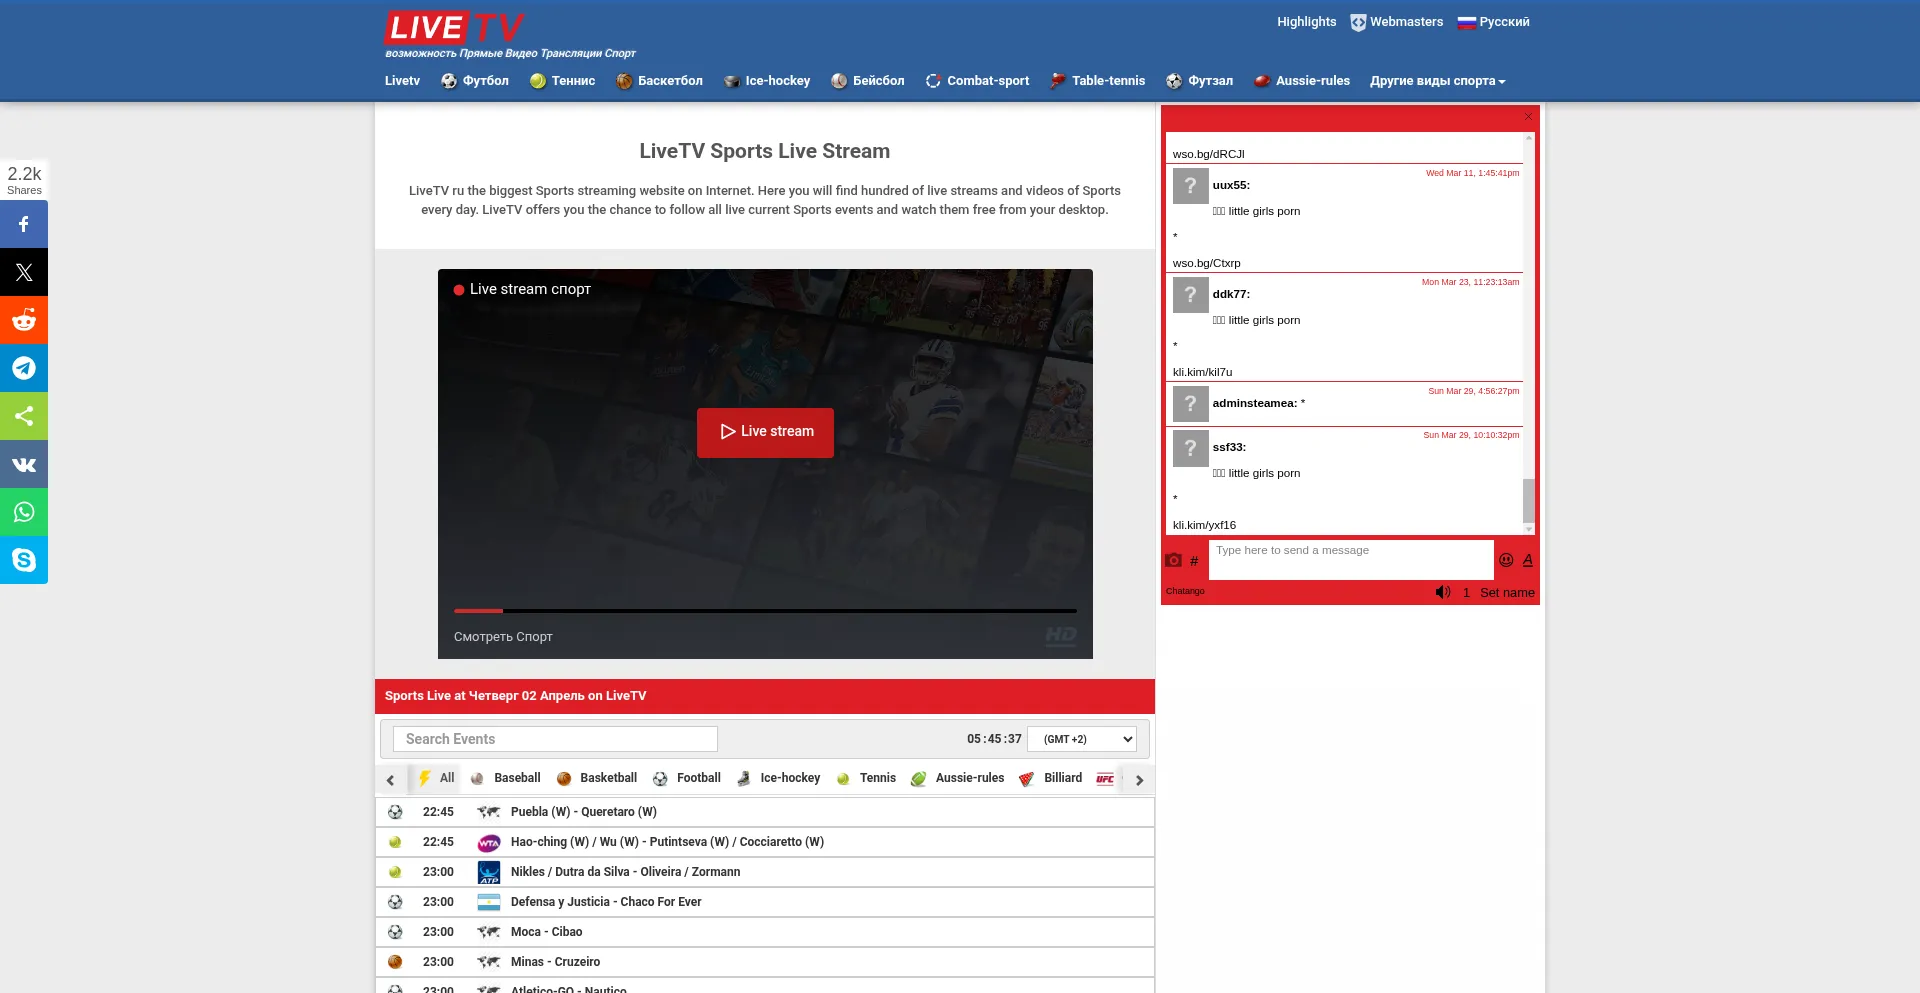Open the Бейсбол section

coord(868,81)
